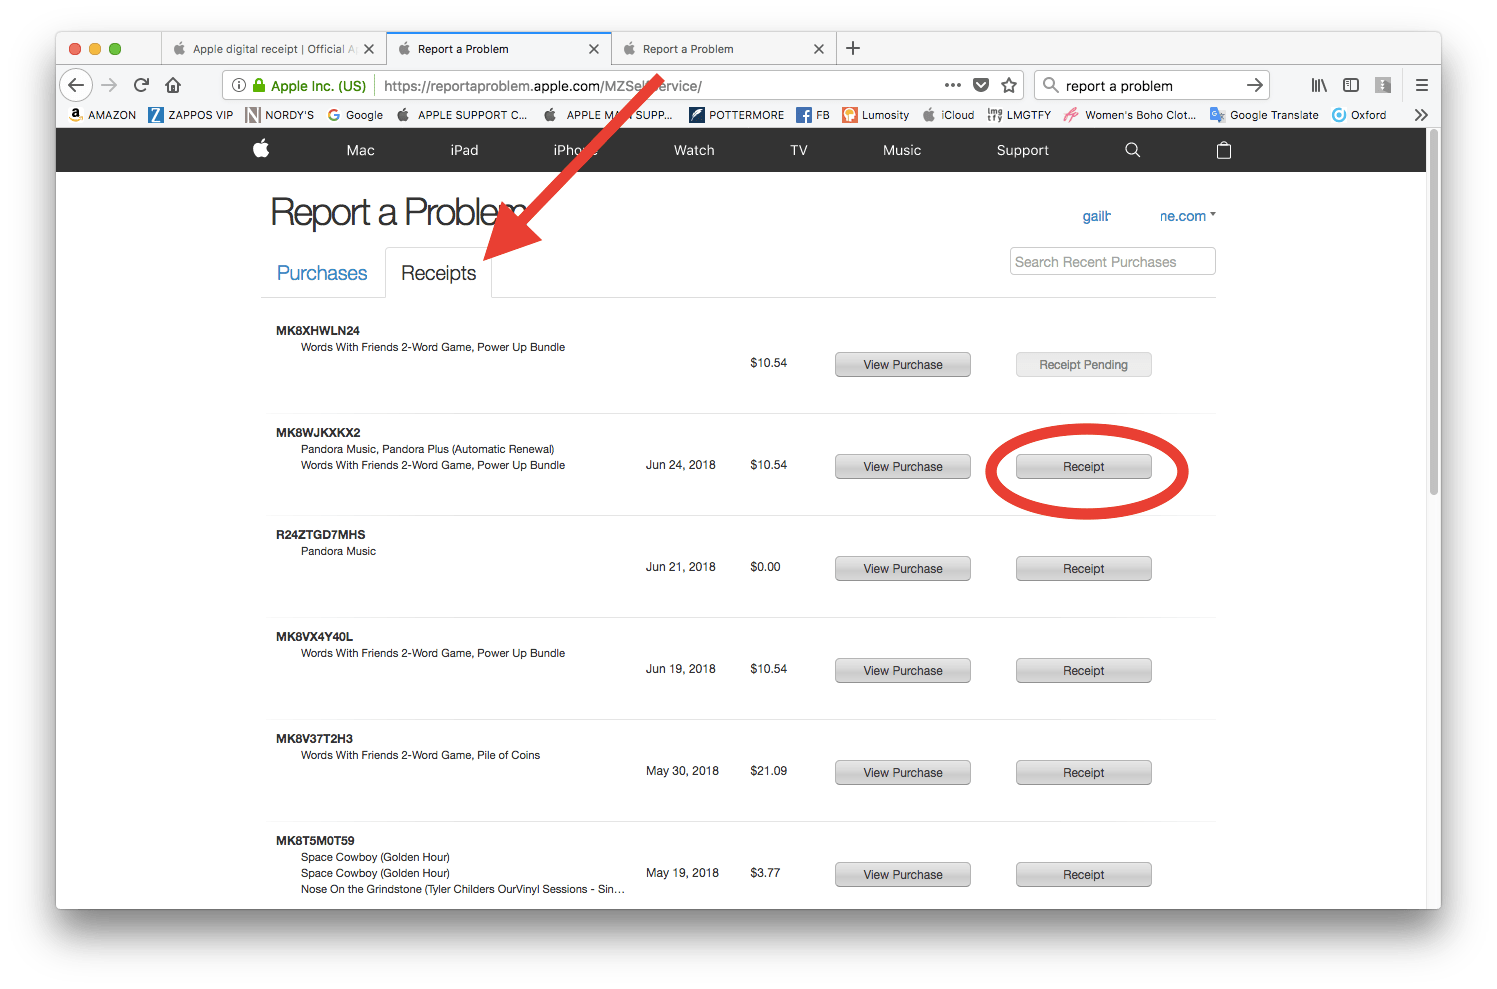Viewport: 1497px width, 989px height.
Task: Switch to the Purchases tab
Action: click(x=321, y=272)
